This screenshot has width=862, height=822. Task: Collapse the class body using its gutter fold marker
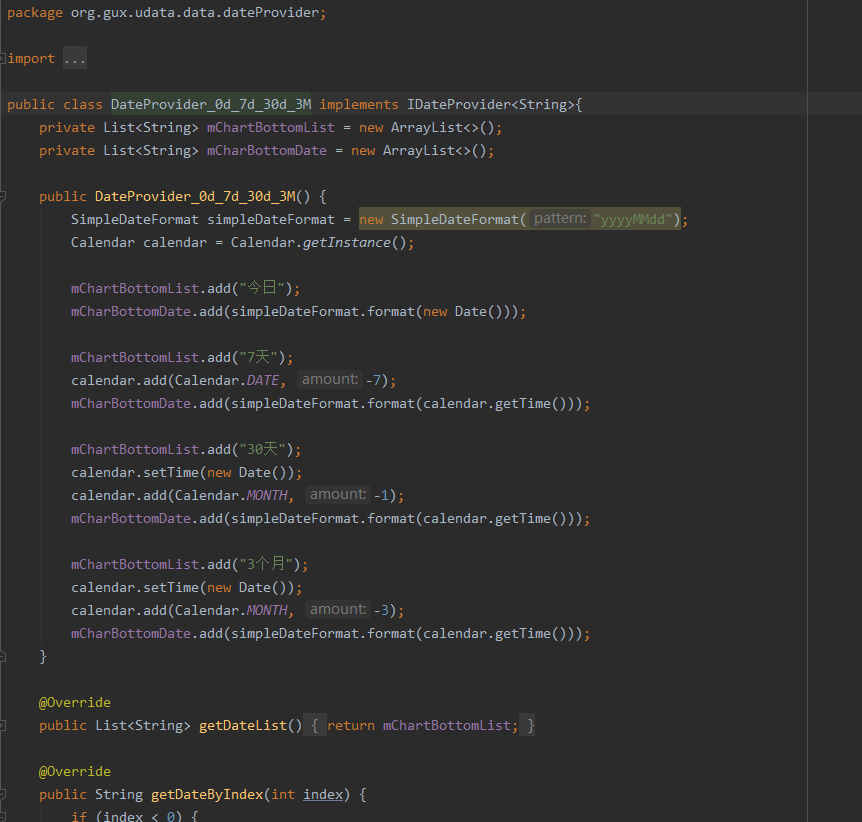tap(6, 104)
